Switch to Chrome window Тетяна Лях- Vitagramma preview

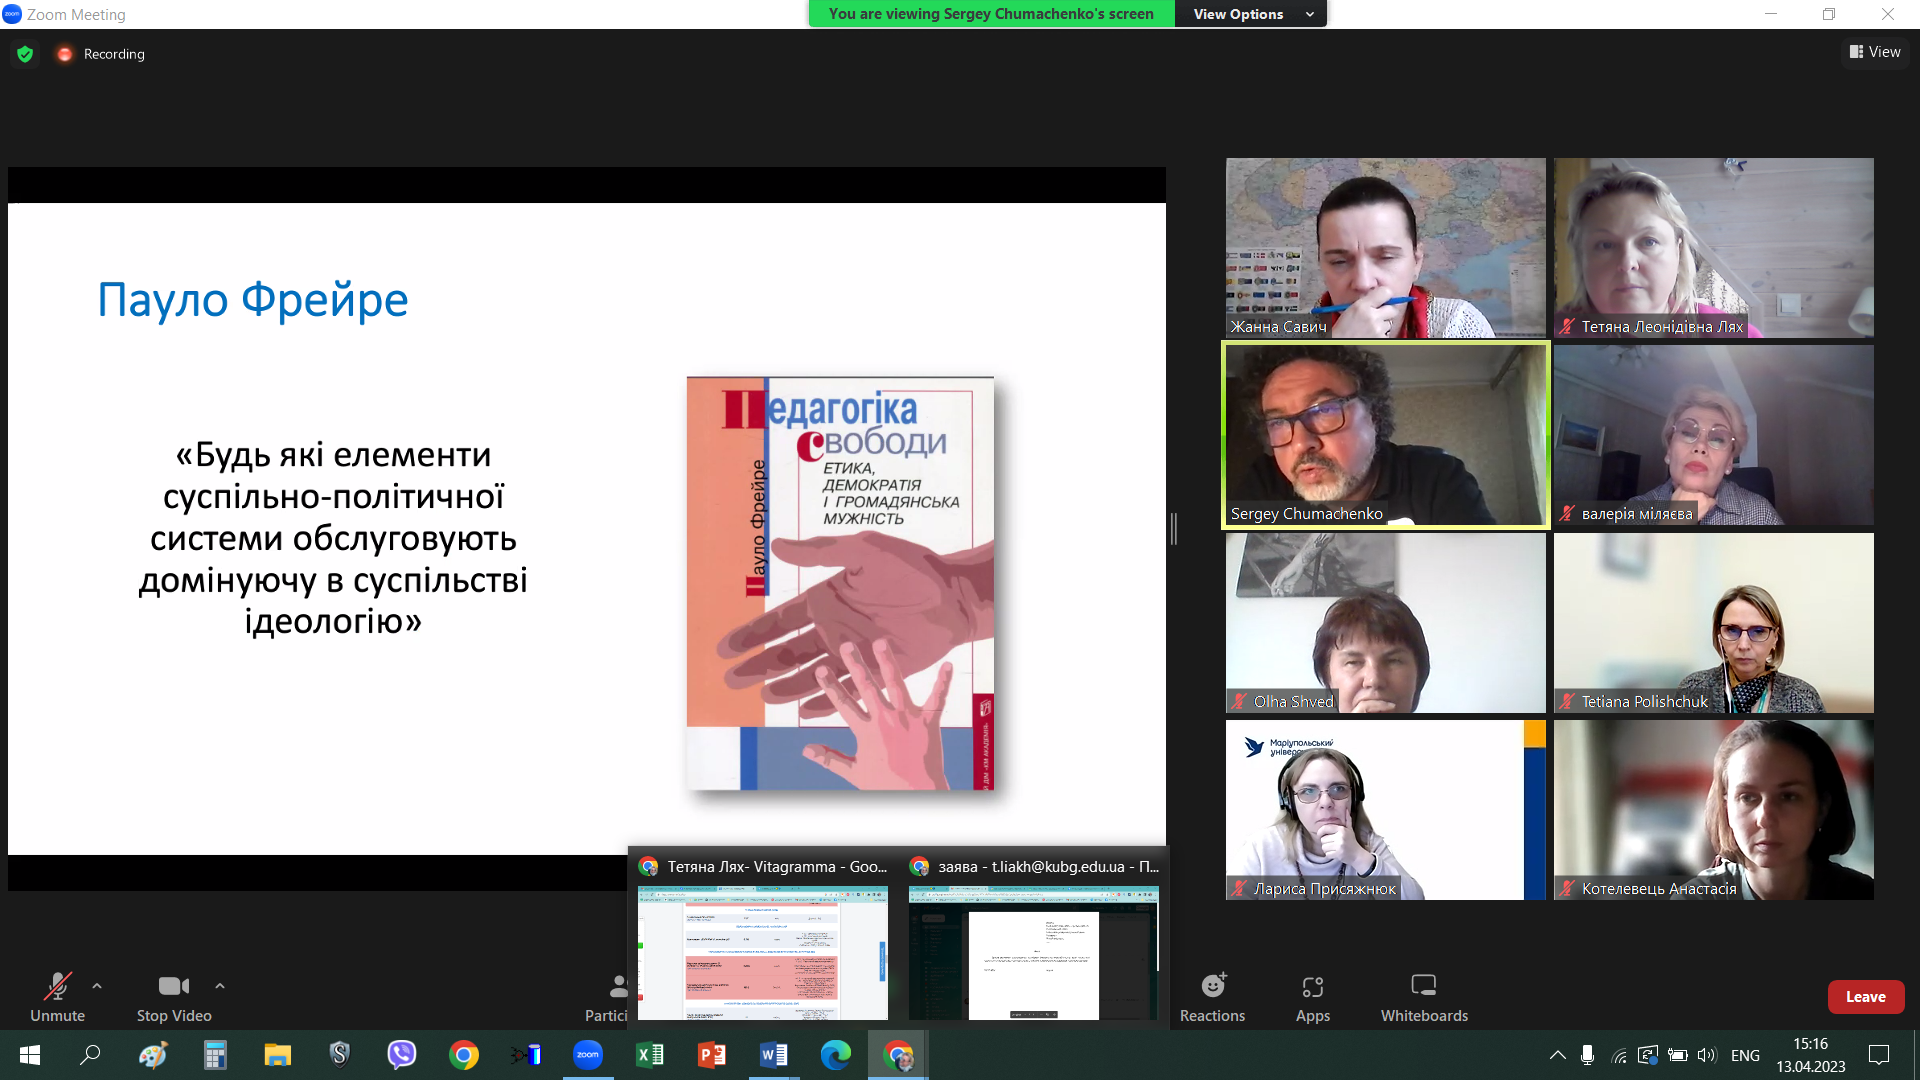pos(763,939)
